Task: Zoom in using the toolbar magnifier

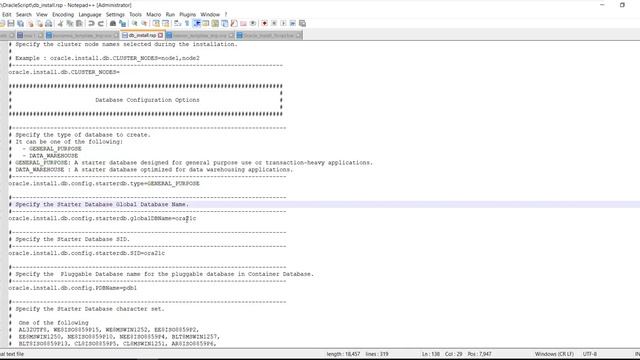Action: [134, 23]
